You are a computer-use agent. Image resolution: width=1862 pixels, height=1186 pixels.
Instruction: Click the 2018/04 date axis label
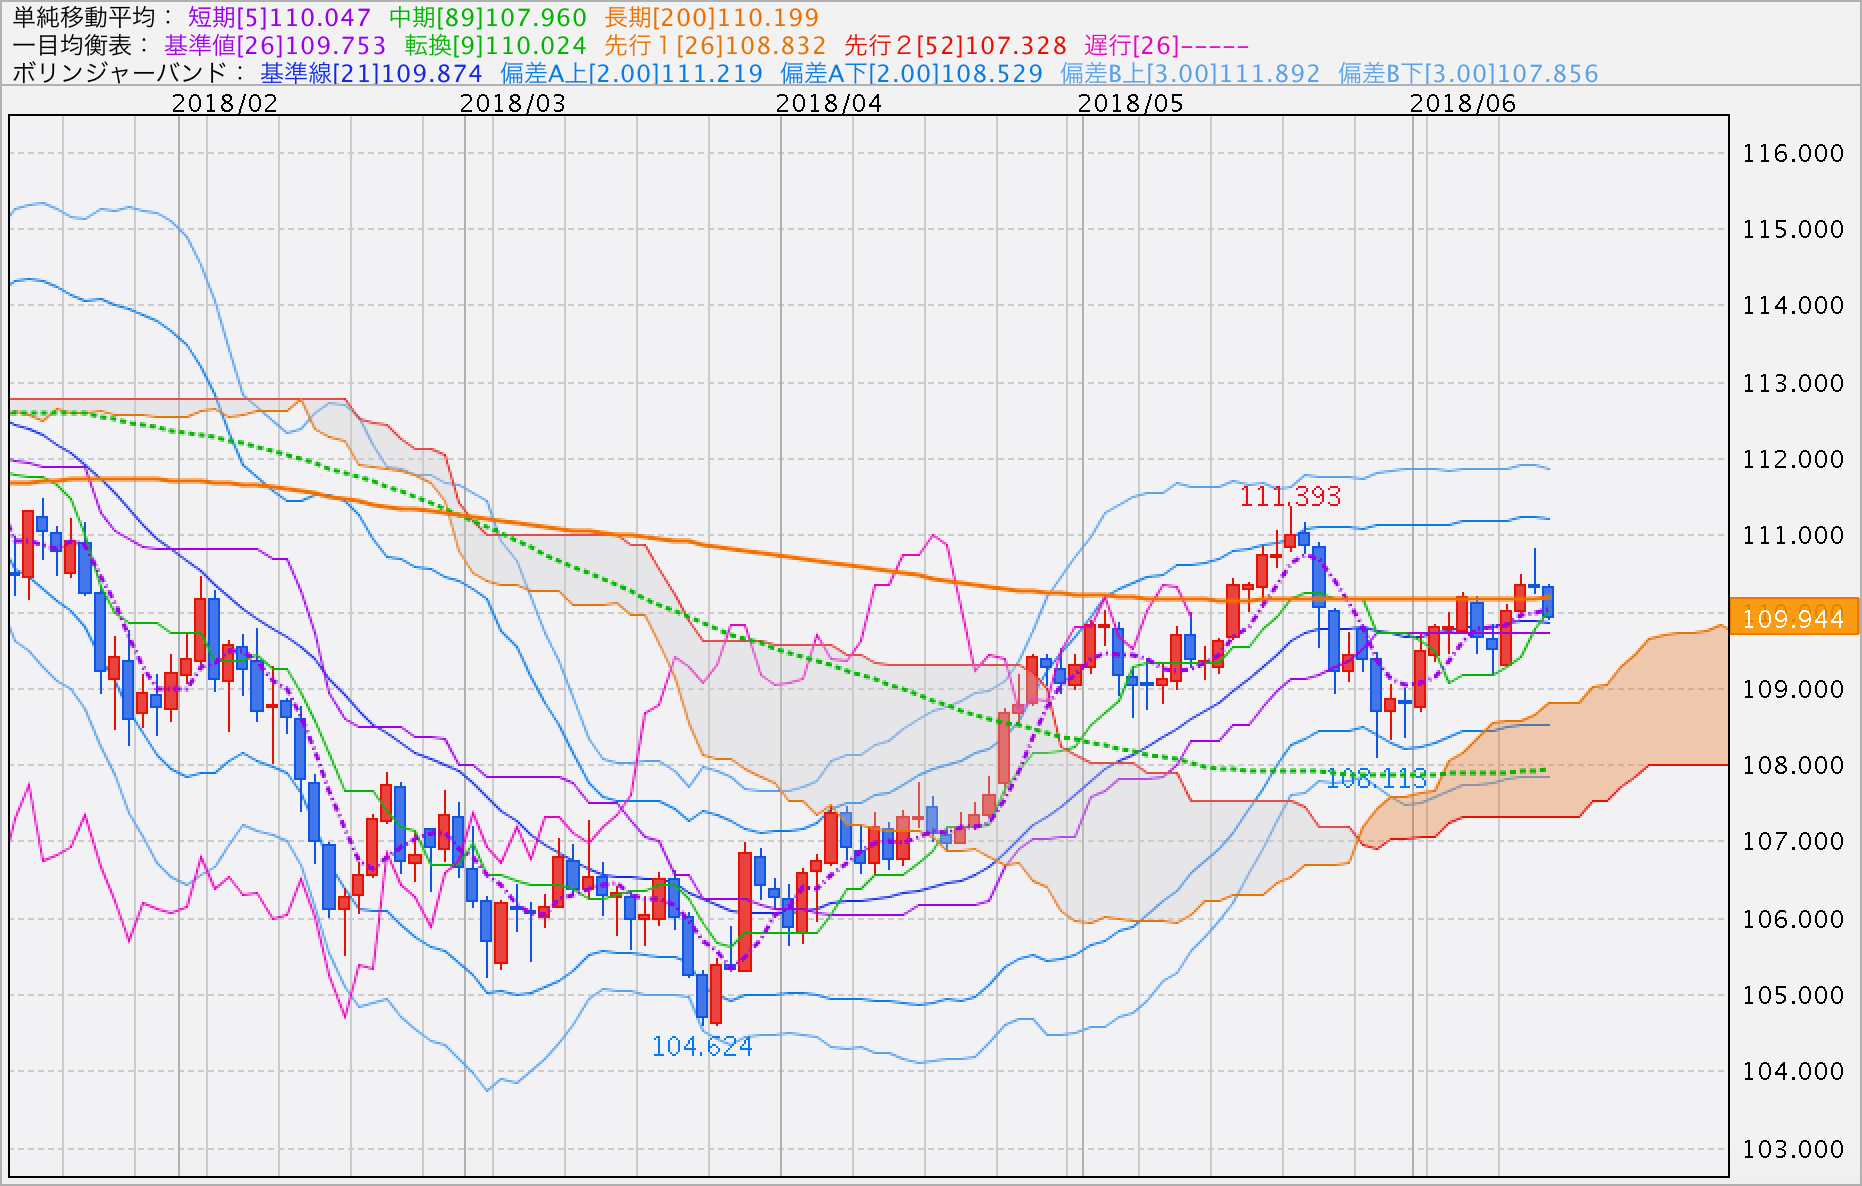click(829, 103)
